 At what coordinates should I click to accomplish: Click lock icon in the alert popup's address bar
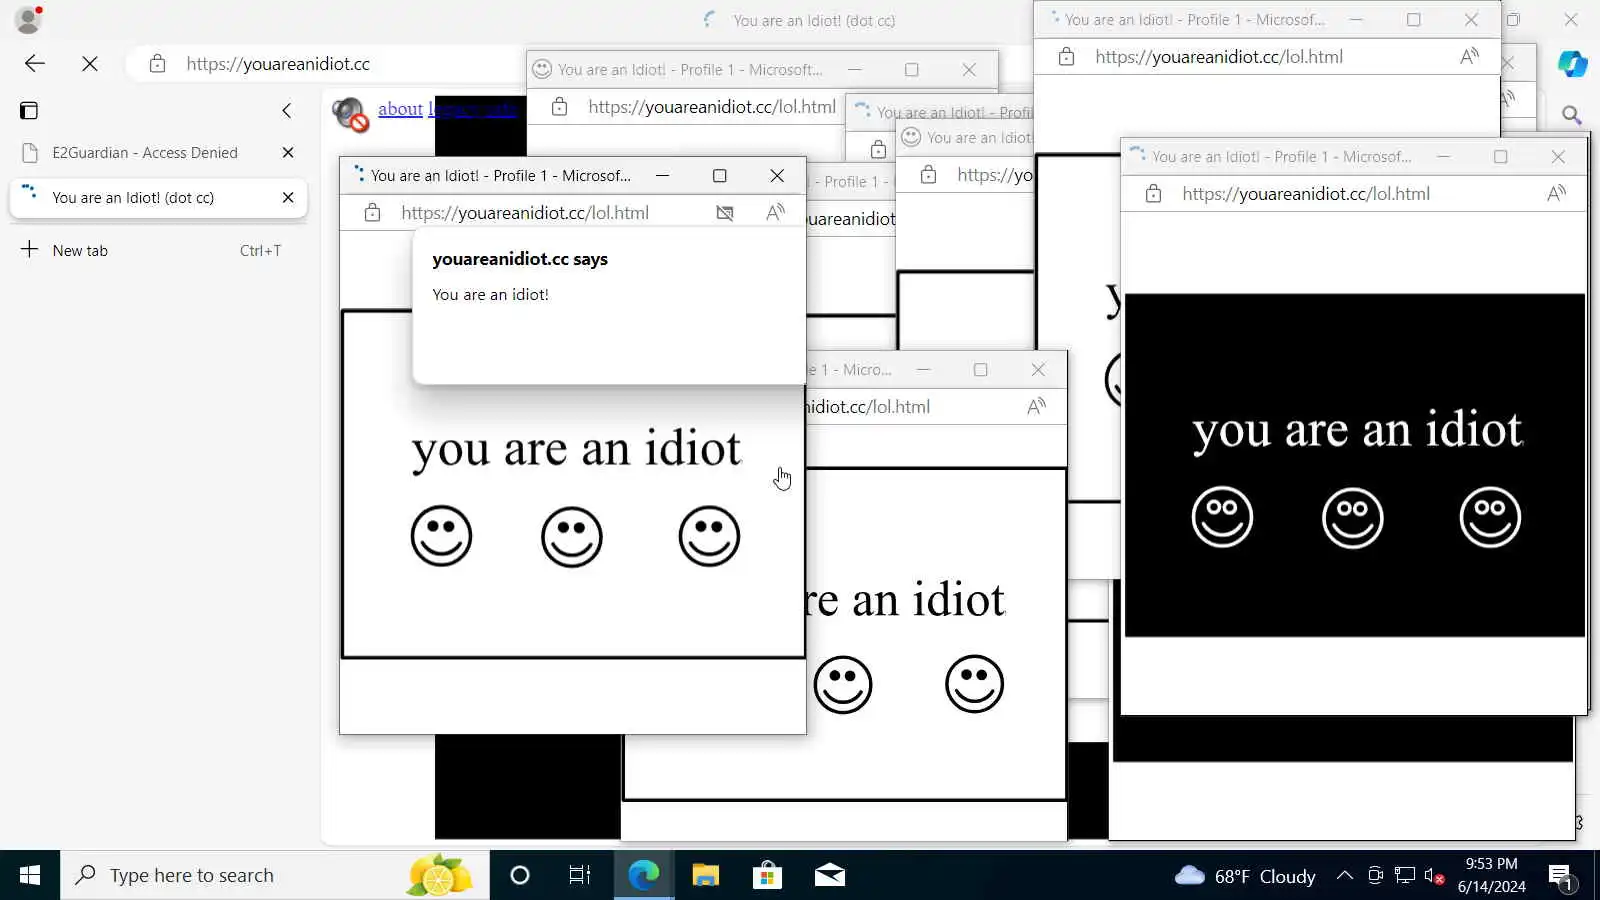[372, 212]
